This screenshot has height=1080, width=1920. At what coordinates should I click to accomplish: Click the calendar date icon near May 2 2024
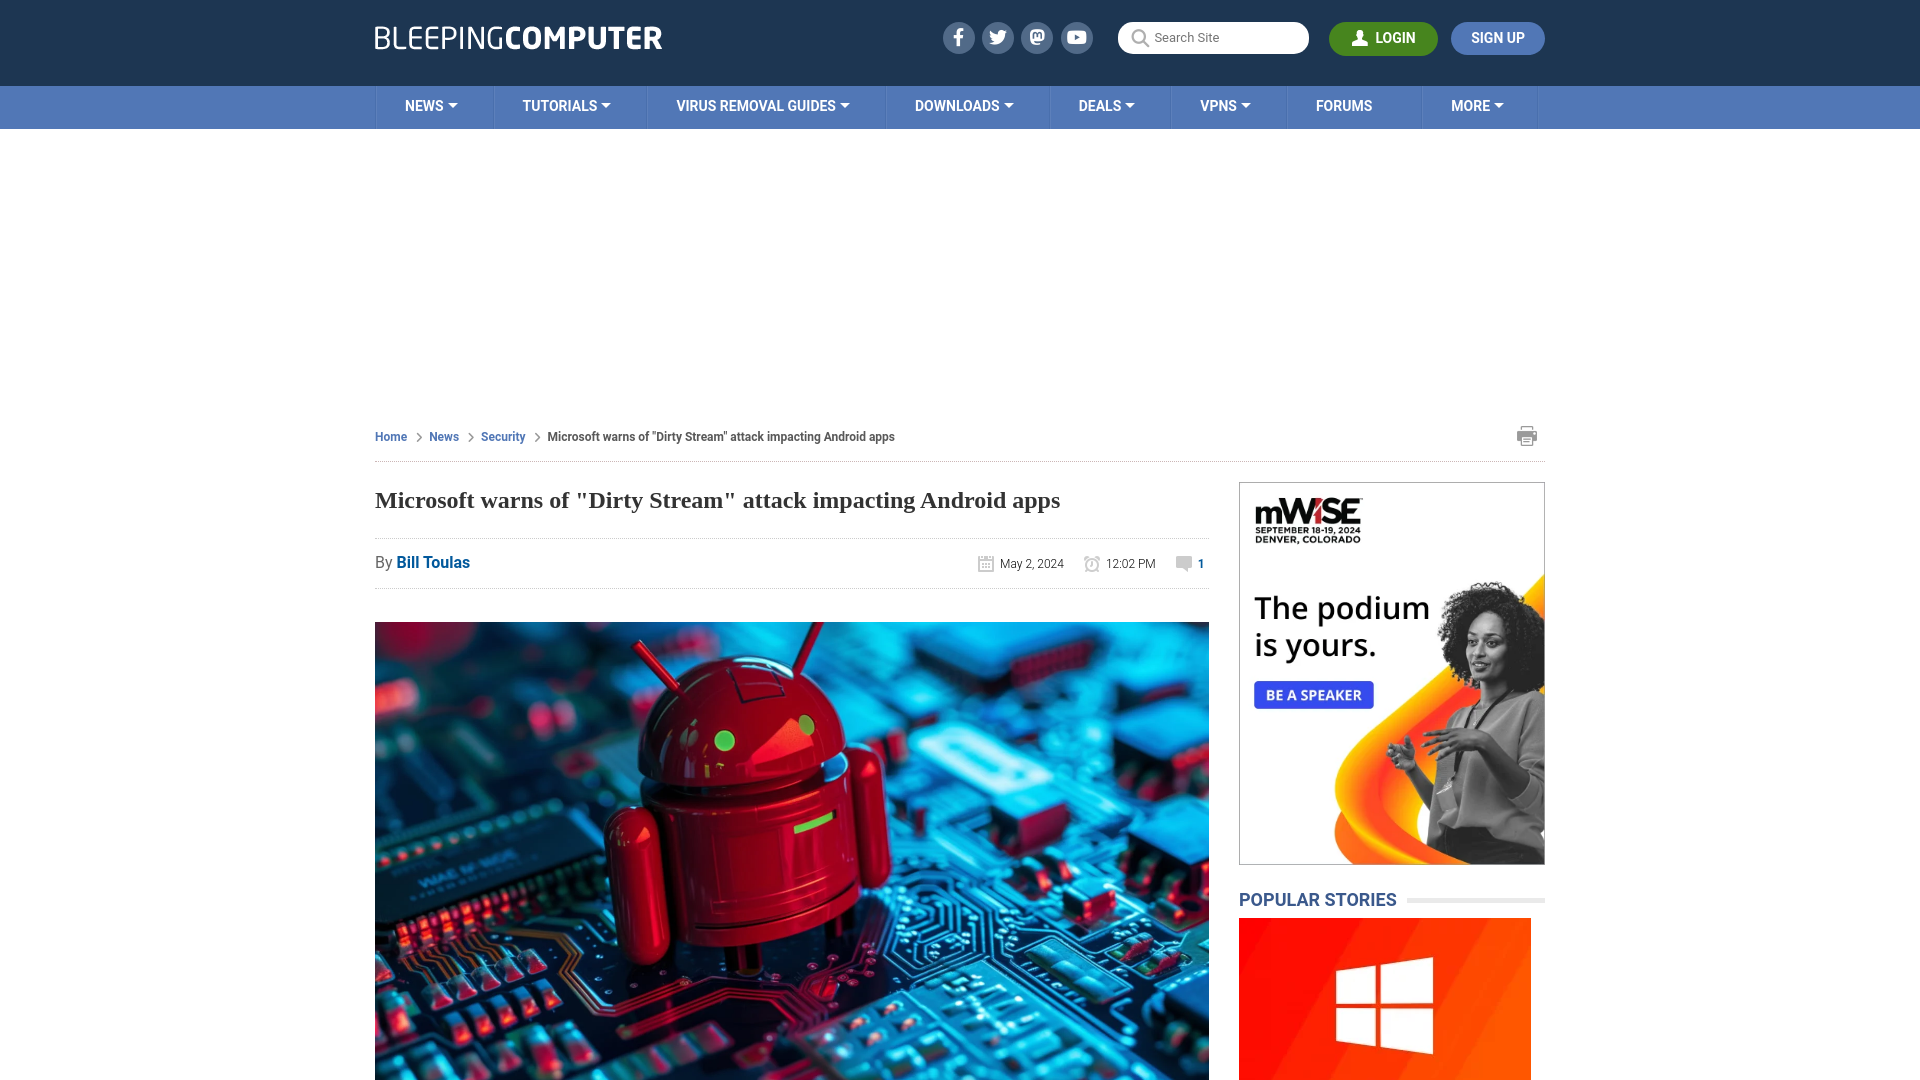coord(985,563)
